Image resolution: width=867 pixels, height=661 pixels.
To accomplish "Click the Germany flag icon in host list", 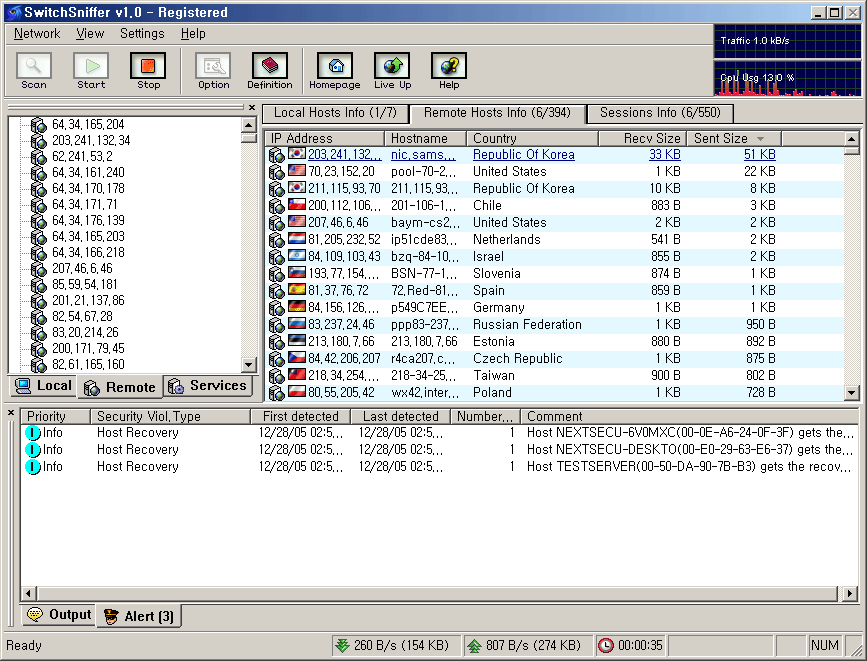I will click(x=297, y=307).
